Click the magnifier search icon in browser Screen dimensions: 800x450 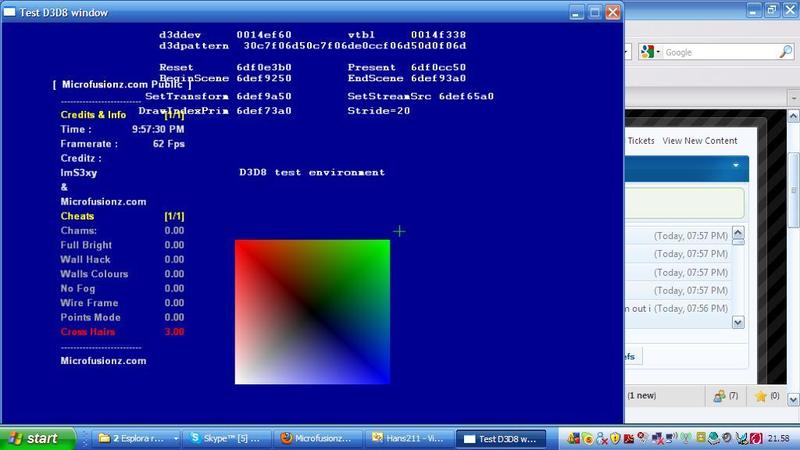tap(786, 52)
